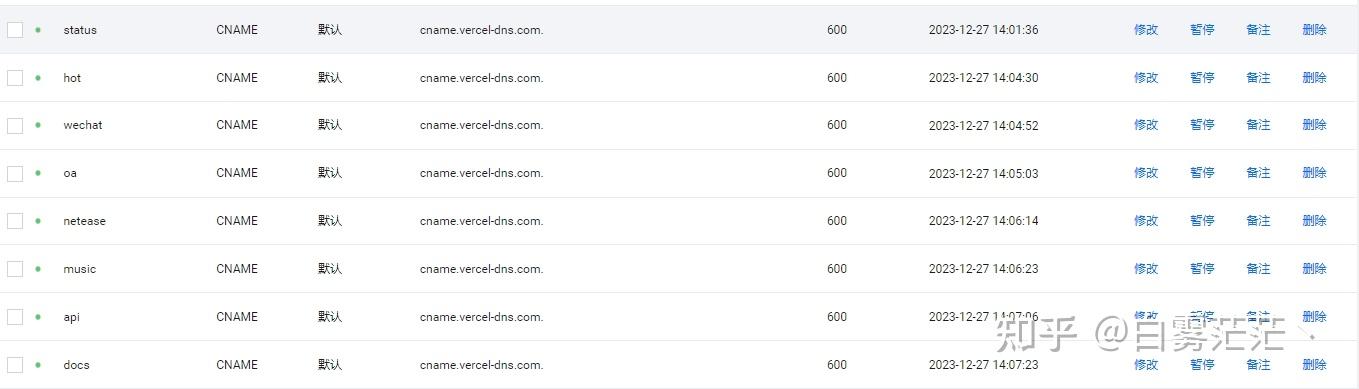Click 暂停 on the music record

[x=1202, y=269]
